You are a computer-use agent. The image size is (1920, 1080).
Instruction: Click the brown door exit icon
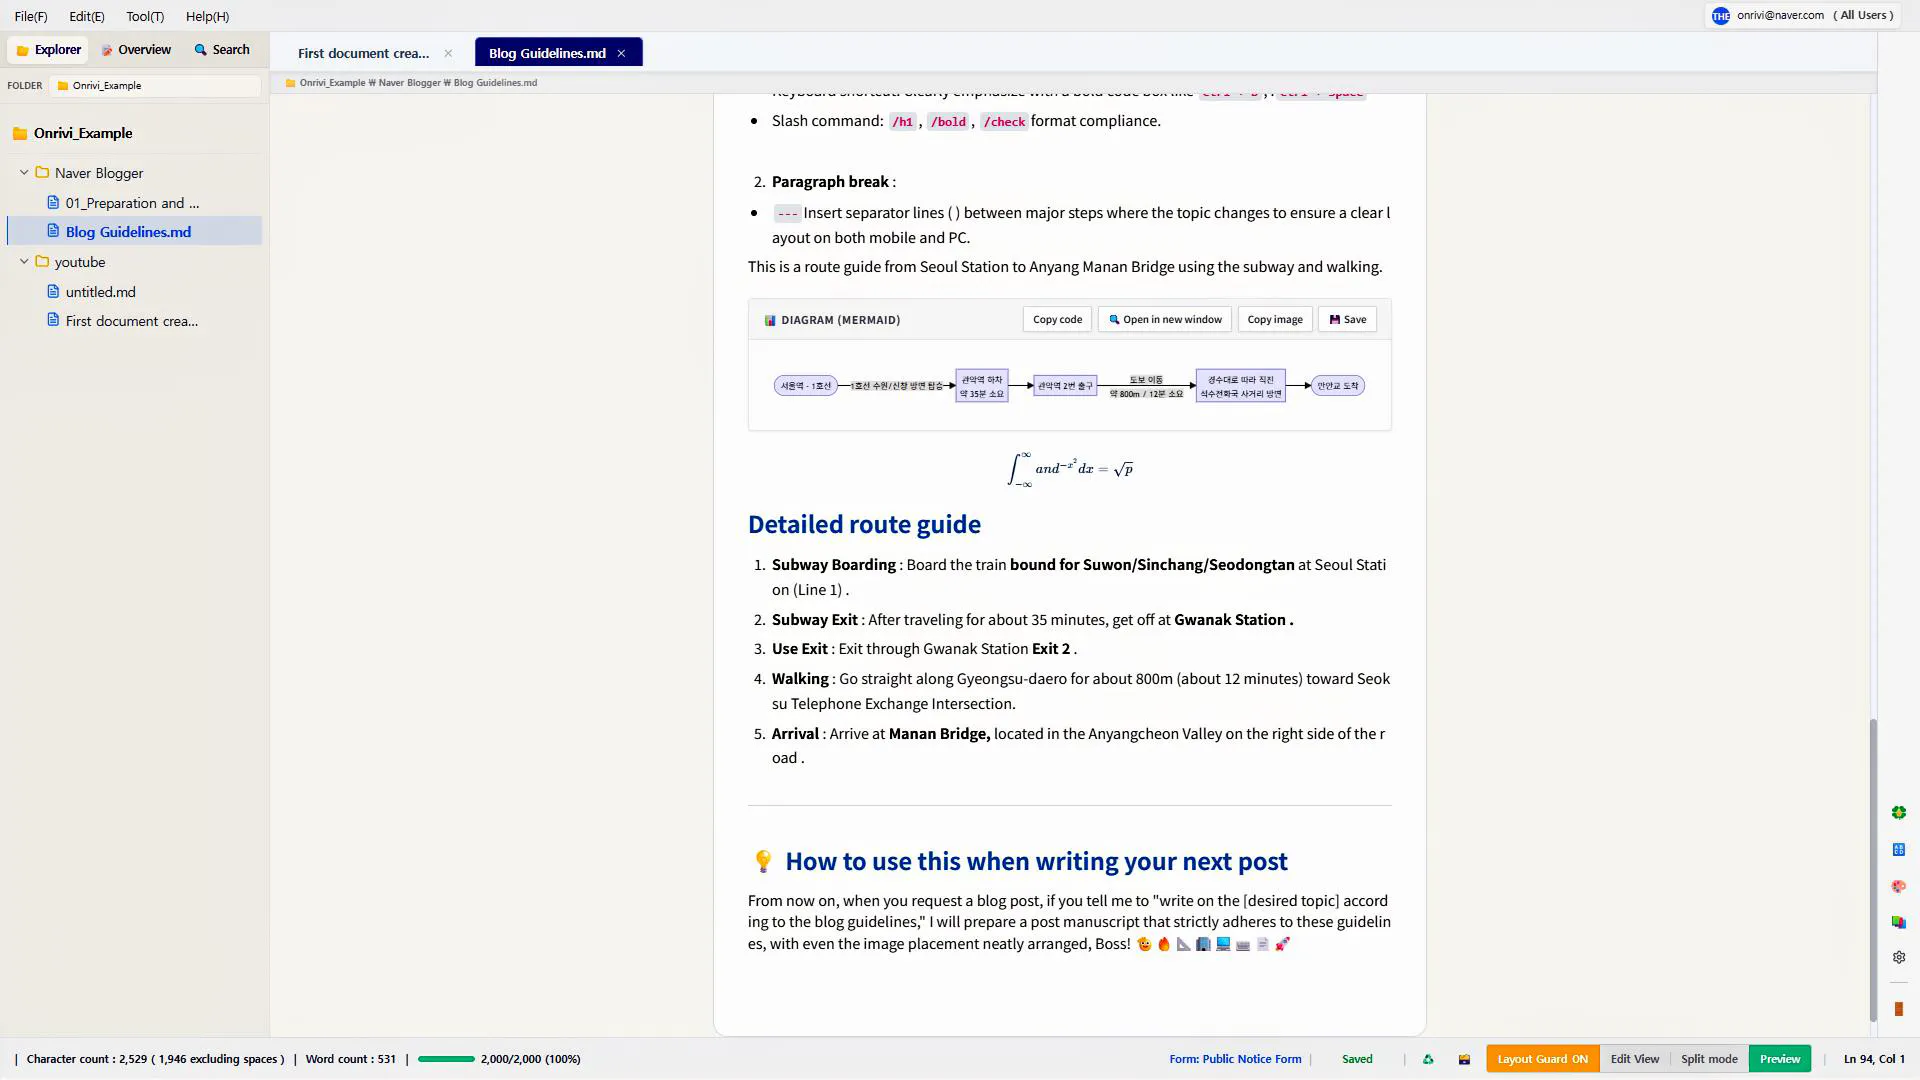pos(1898,1010)
